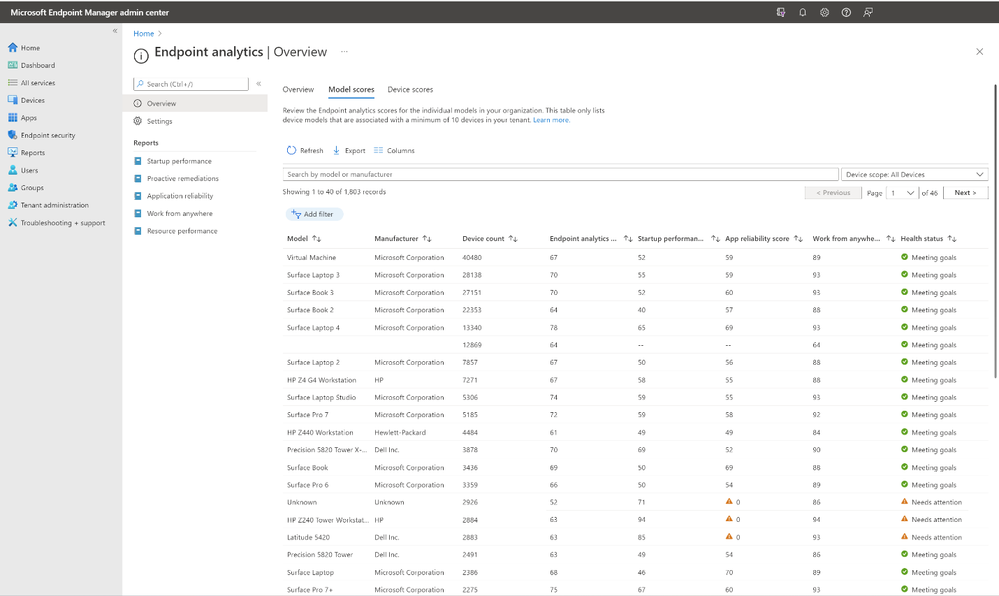
Task: Click the Virtual Machine model cell
Action: (311, 258)
